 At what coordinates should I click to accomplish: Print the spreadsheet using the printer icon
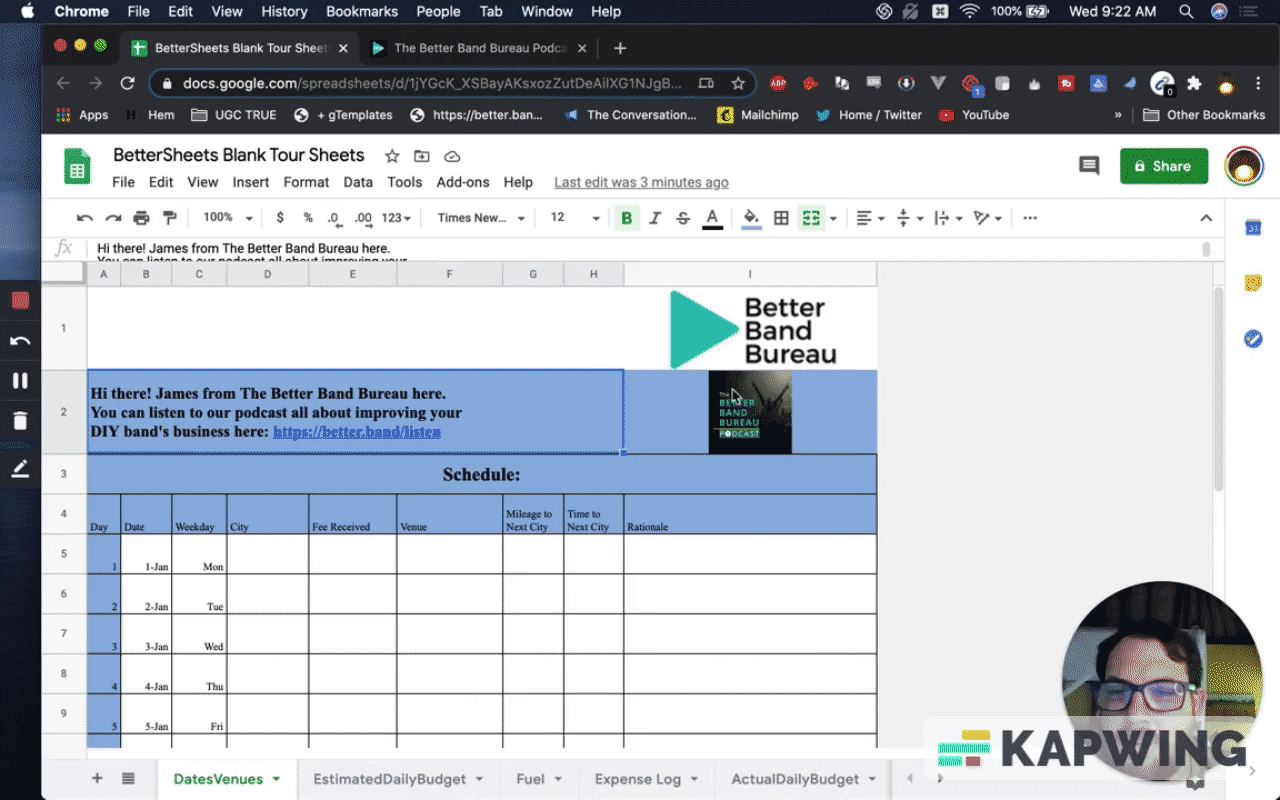click(141, 218)
